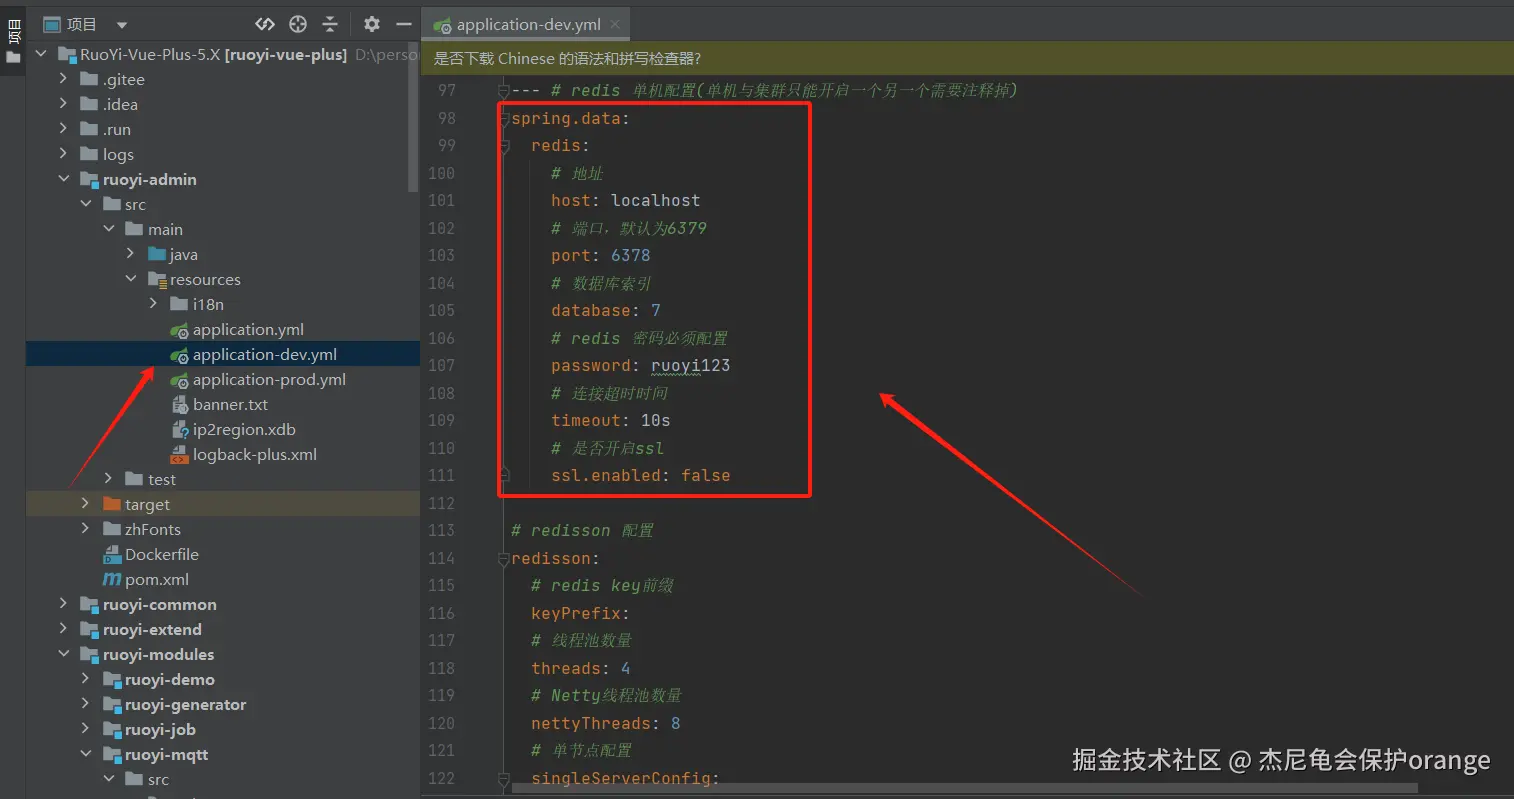The width and height of the screenshot is (1514, 799).
Task: Click the code navigation icon in project toolbar
Action: pos(265,24)
